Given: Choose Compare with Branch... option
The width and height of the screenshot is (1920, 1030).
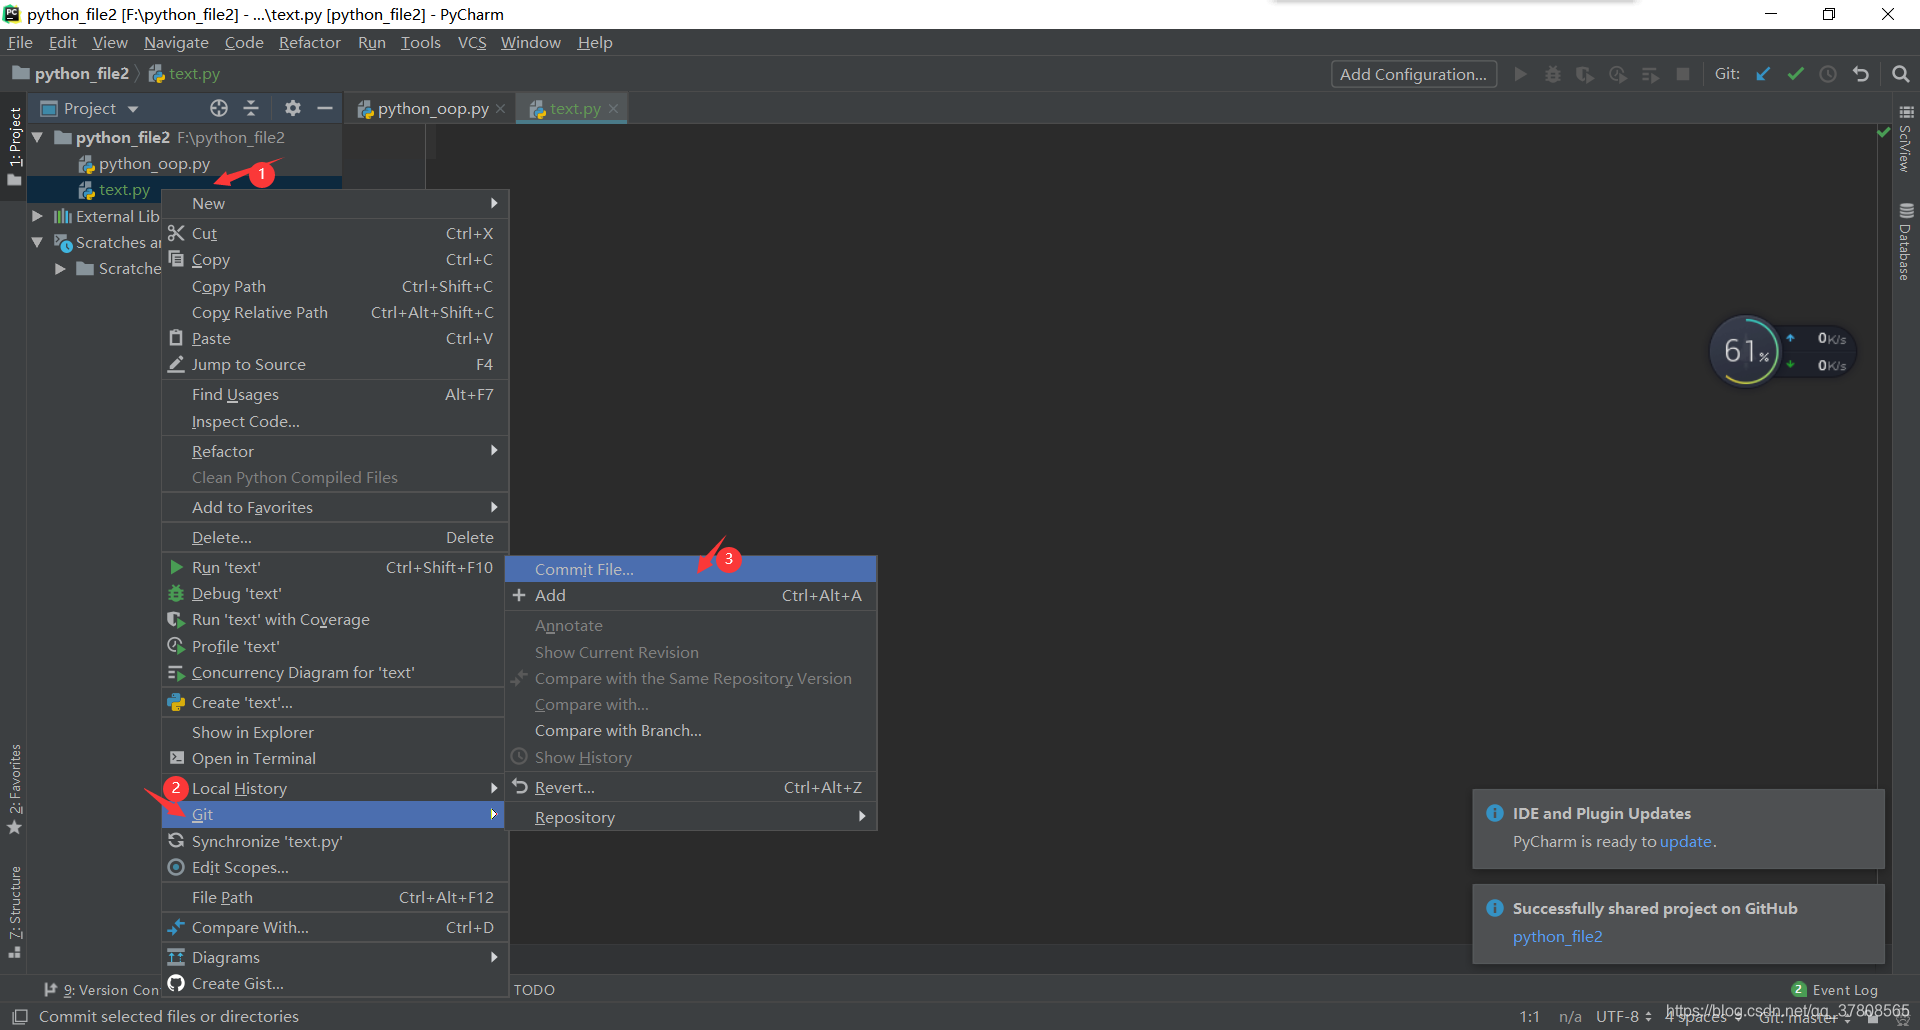Looking at the screenshot, I should pos(691,730).
